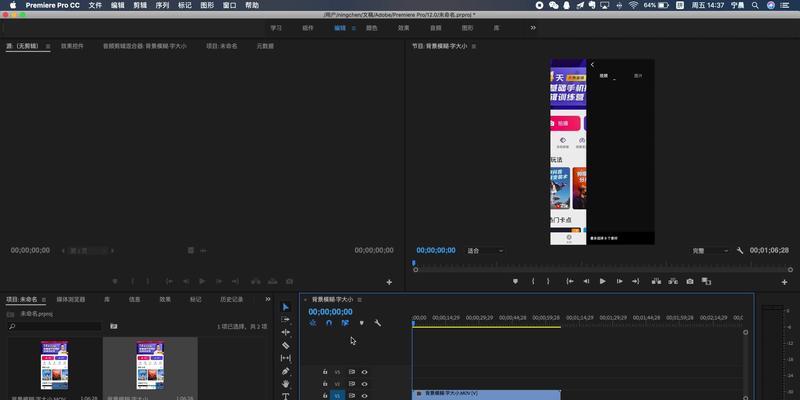The height and width of the screenshot is (400, 800).
Task: Toggle lock on top video track
Action: point(325,371)
